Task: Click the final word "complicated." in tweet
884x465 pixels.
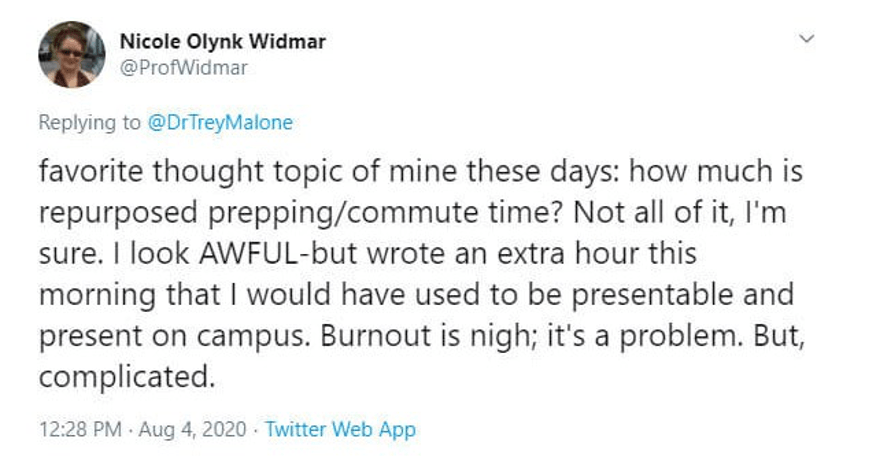Action: point(127,377)
